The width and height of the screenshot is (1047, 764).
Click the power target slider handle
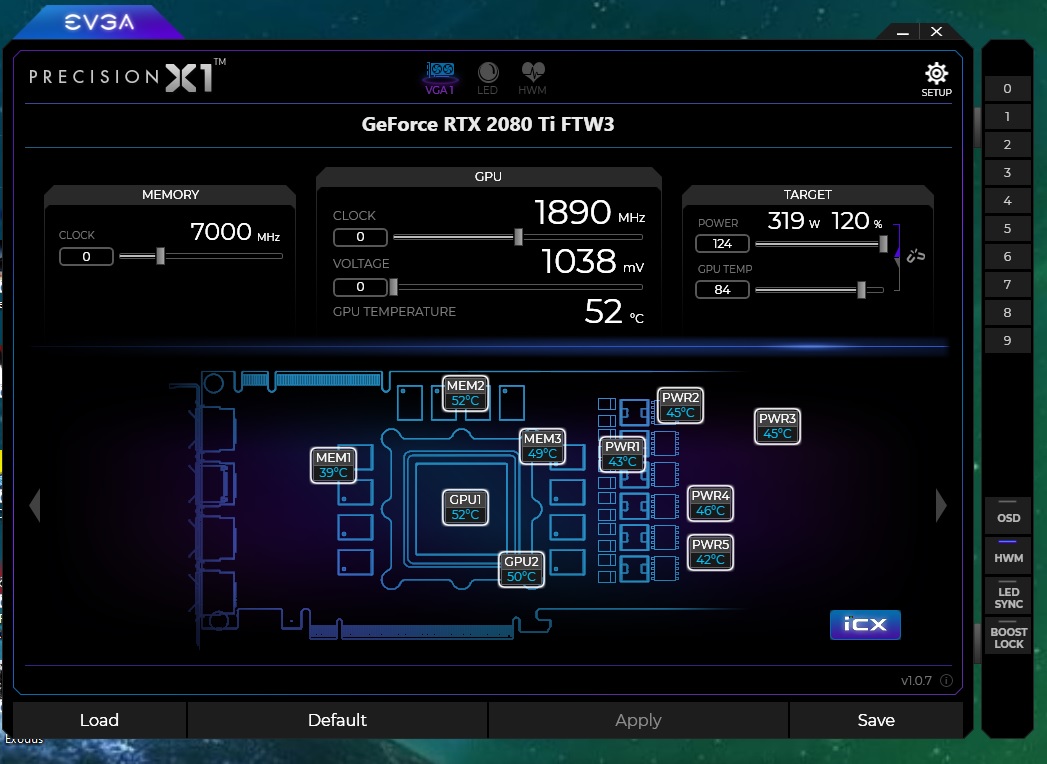click(x=883, y=244)
